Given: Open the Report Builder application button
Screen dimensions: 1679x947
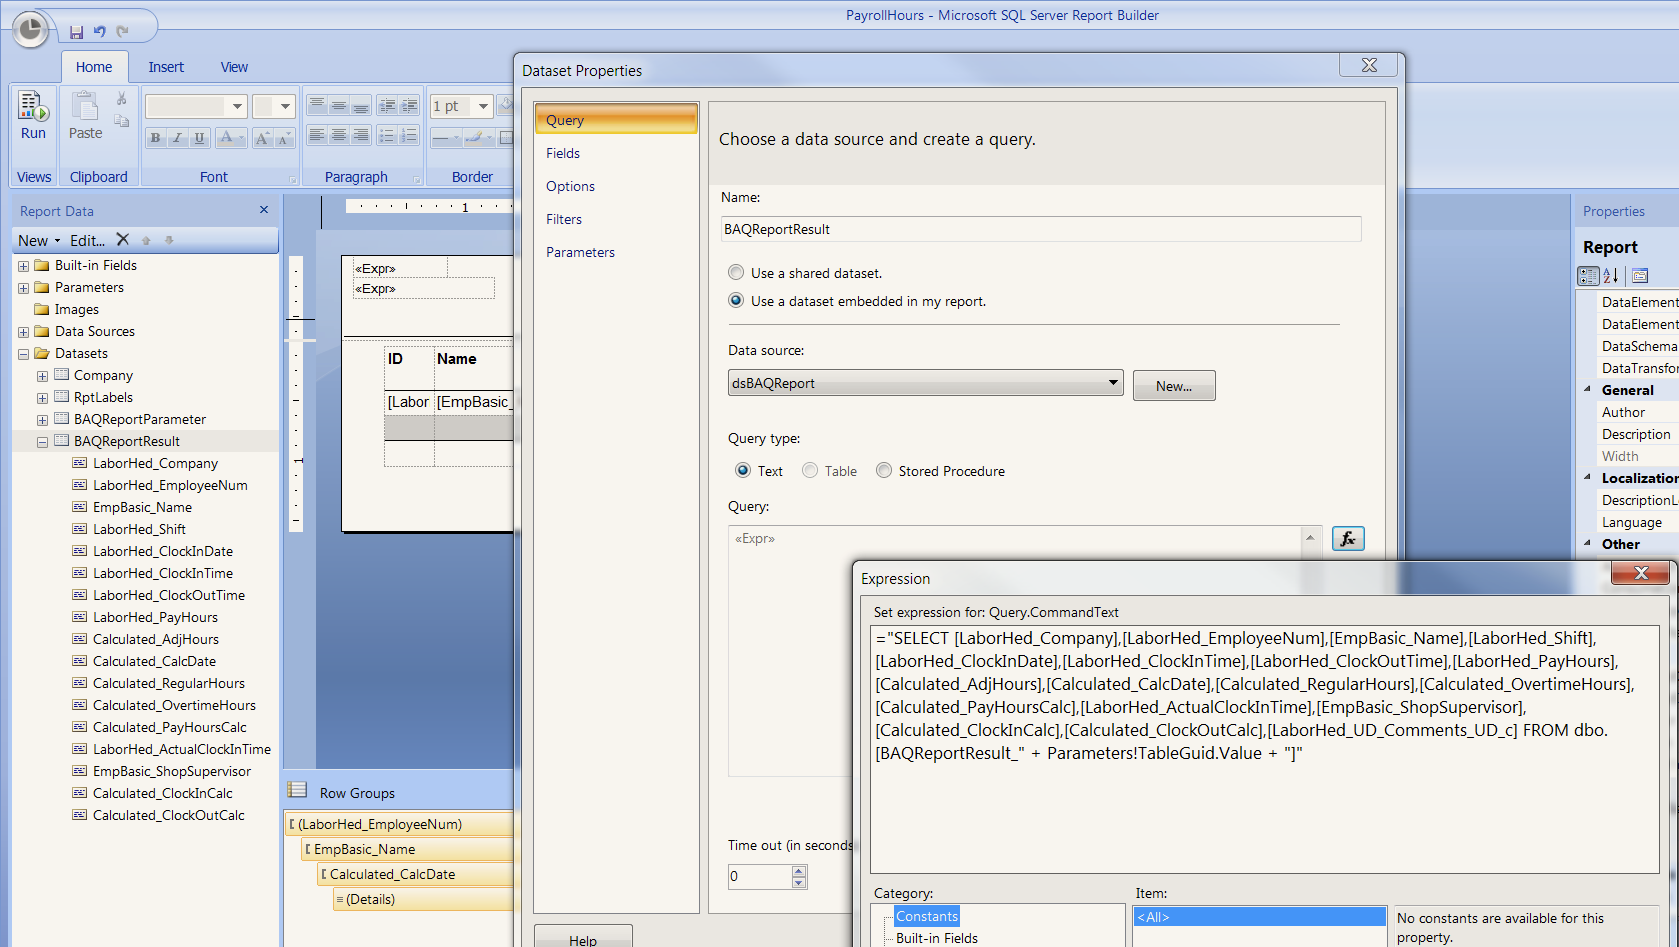Looking at the screenshot, I should (31, 30).
